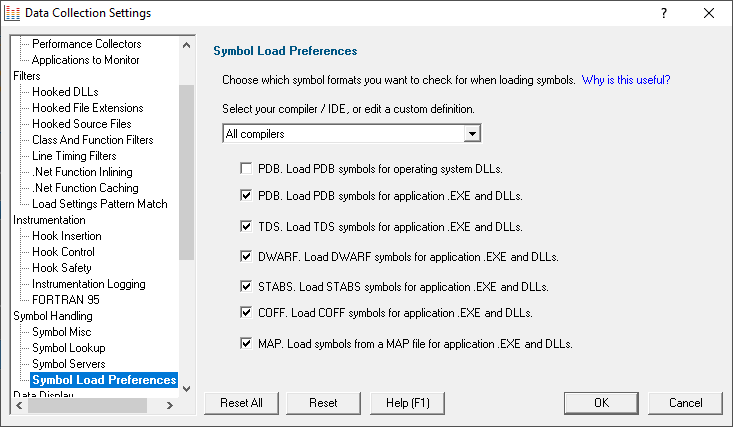Screen dimensions: 733x427
Task: Click the tree scroll up arrow
Action: coord(187,45)
